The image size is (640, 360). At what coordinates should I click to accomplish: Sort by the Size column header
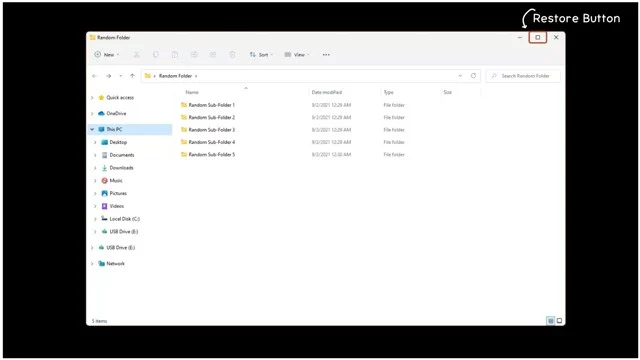click(x=448, y=93)
